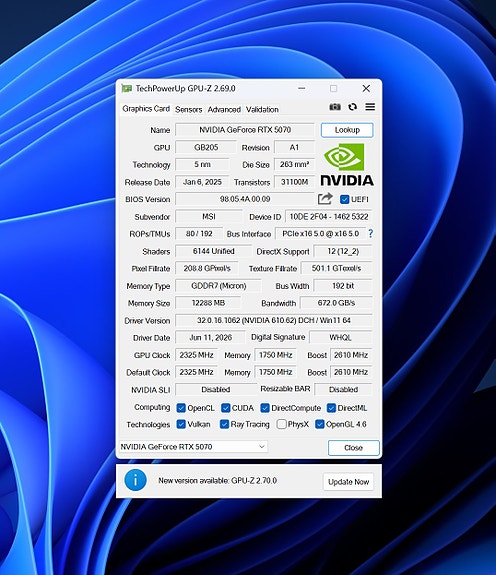Select the Validation tab
The width and height of the screenshot is (496, 575).
tap(262, 109)
